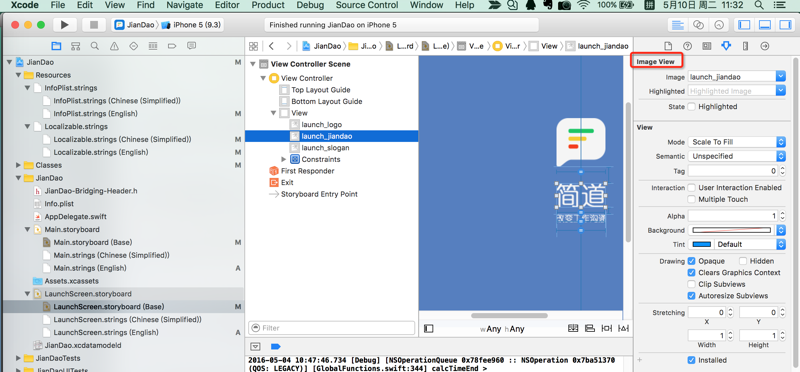Image resolution: width=800 pixels, height=372 pixels.
Task: Open the Highlighted image dropdown
Action: 781,91
